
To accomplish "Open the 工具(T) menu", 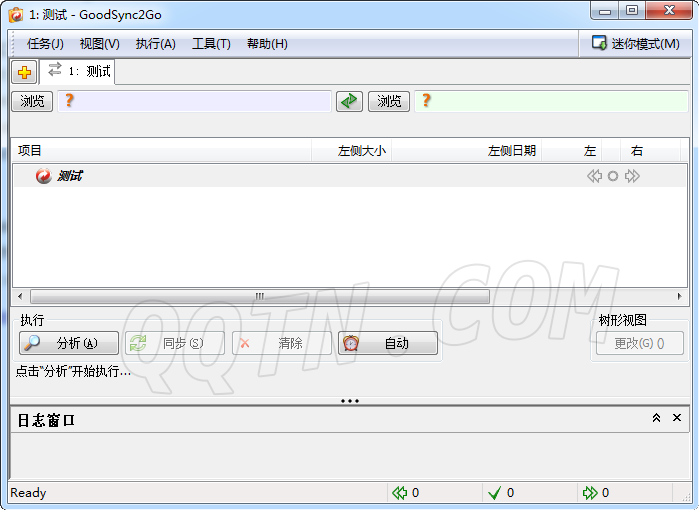I will coord(211,44).
